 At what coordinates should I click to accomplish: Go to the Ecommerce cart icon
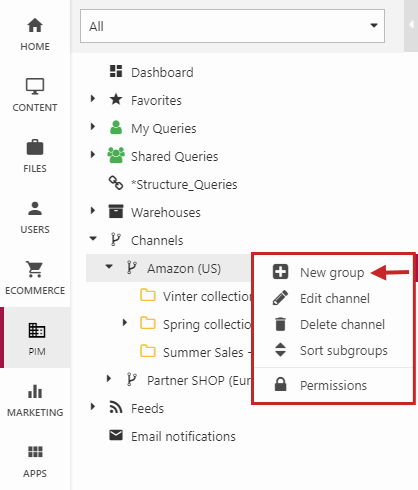click(x=35, y=269)
